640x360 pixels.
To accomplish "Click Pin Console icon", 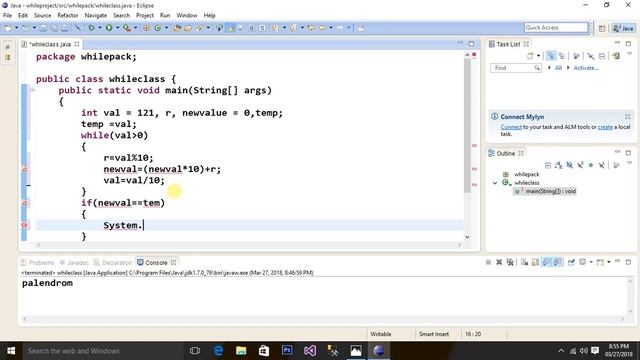I will point(571,262).
